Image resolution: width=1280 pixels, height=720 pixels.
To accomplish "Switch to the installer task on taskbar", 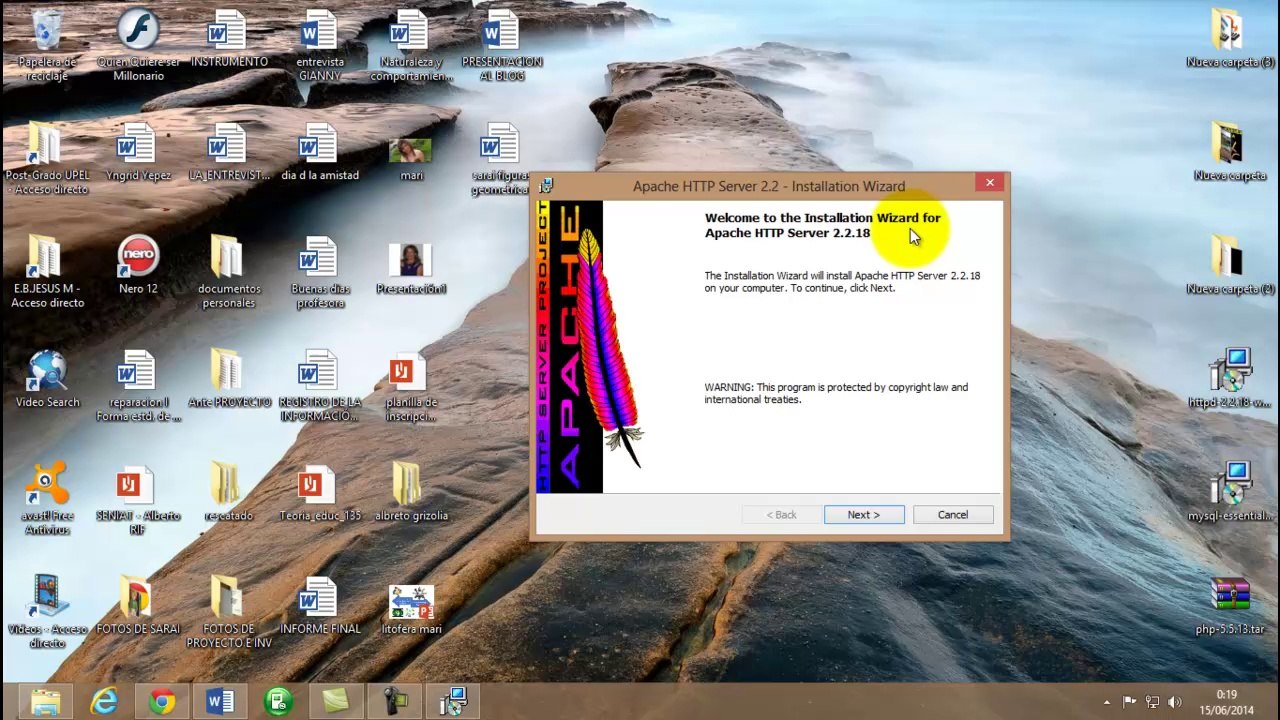I will (452, 702).
